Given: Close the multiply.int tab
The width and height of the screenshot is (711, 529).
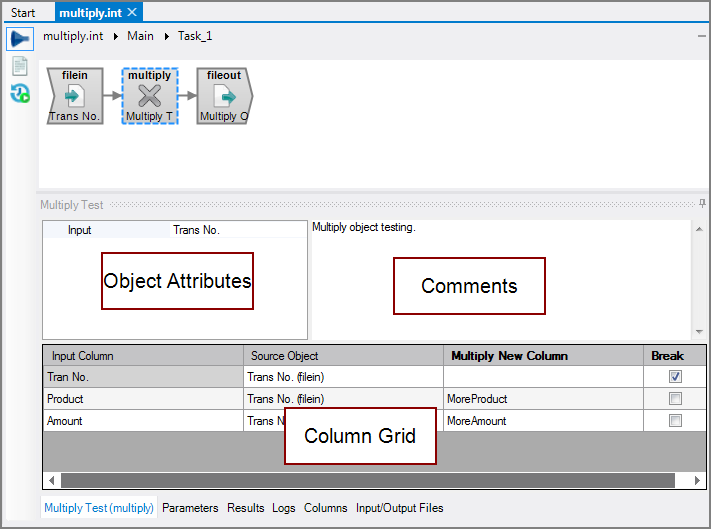Looking at the screenshot, I should [x=133, y=13].
